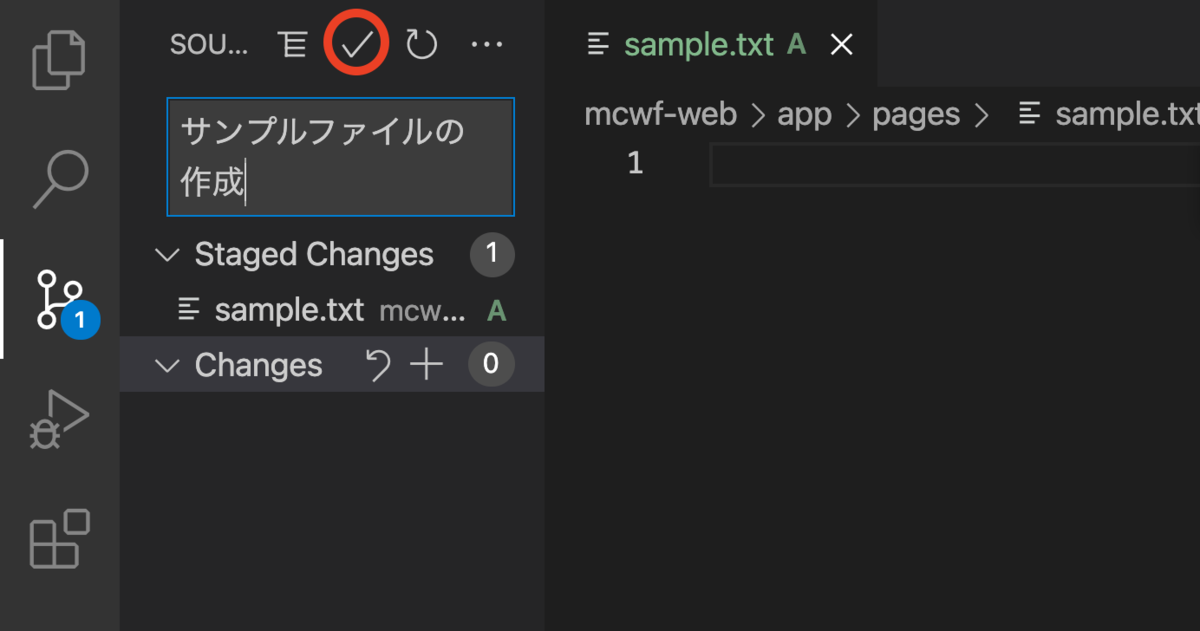Click mcwf-web in the breadcrumb
Image resolution: width=1200 pixels, height=631 pixels.
pos(660,115)
